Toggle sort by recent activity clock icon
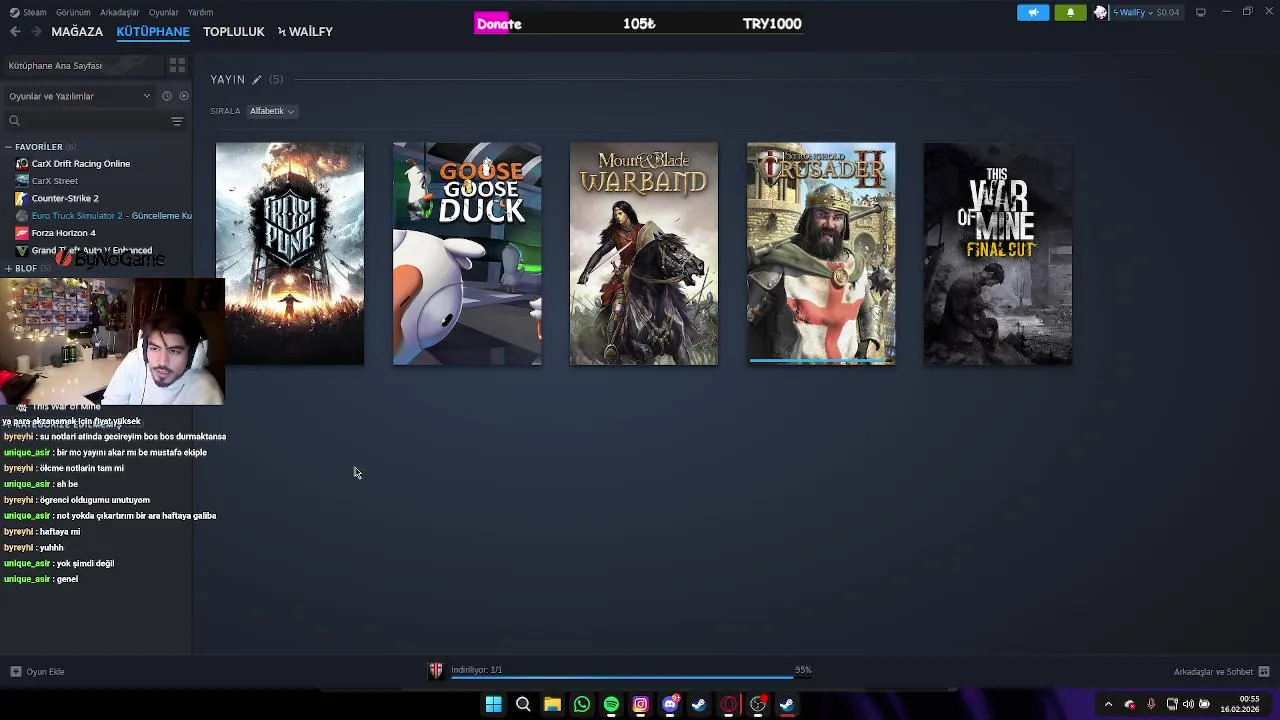 tap(167, 96)
